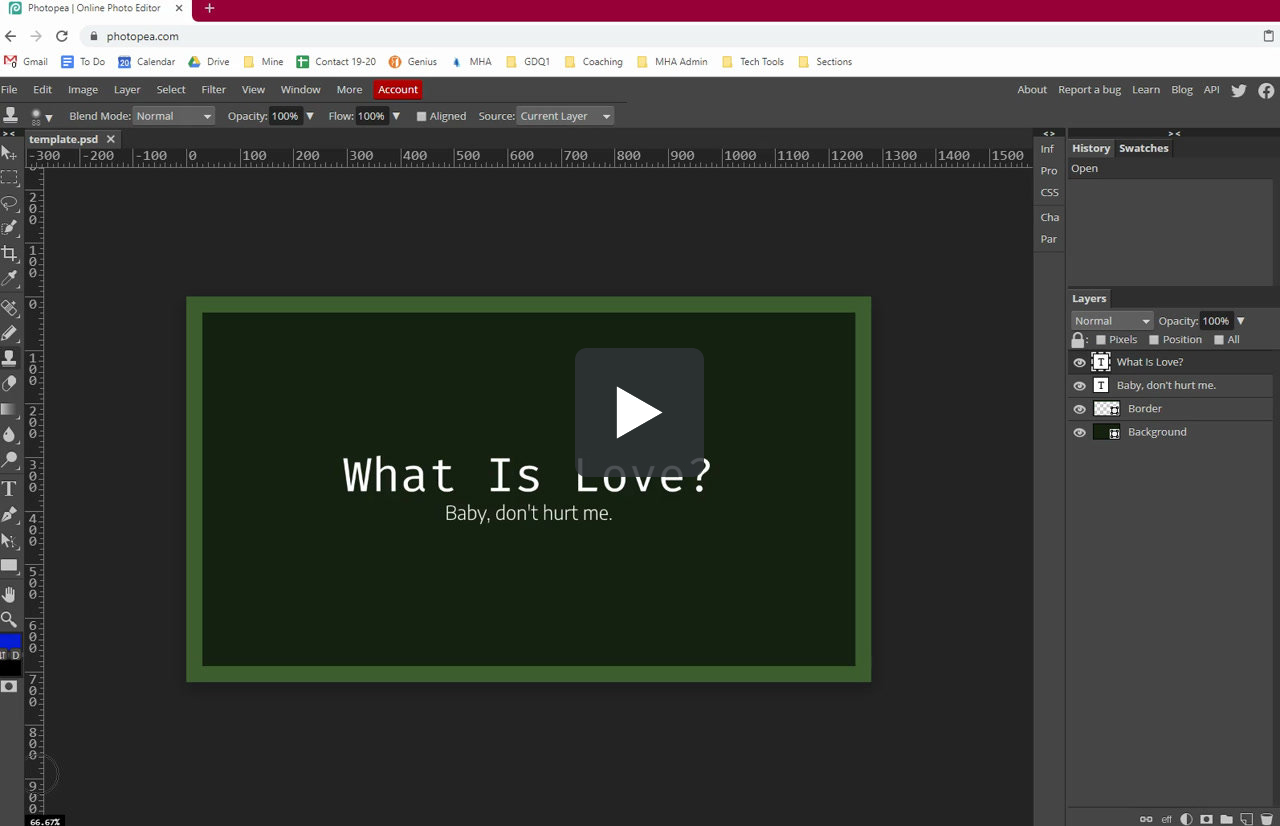Select the Crop tool

(x=9, y=254)
